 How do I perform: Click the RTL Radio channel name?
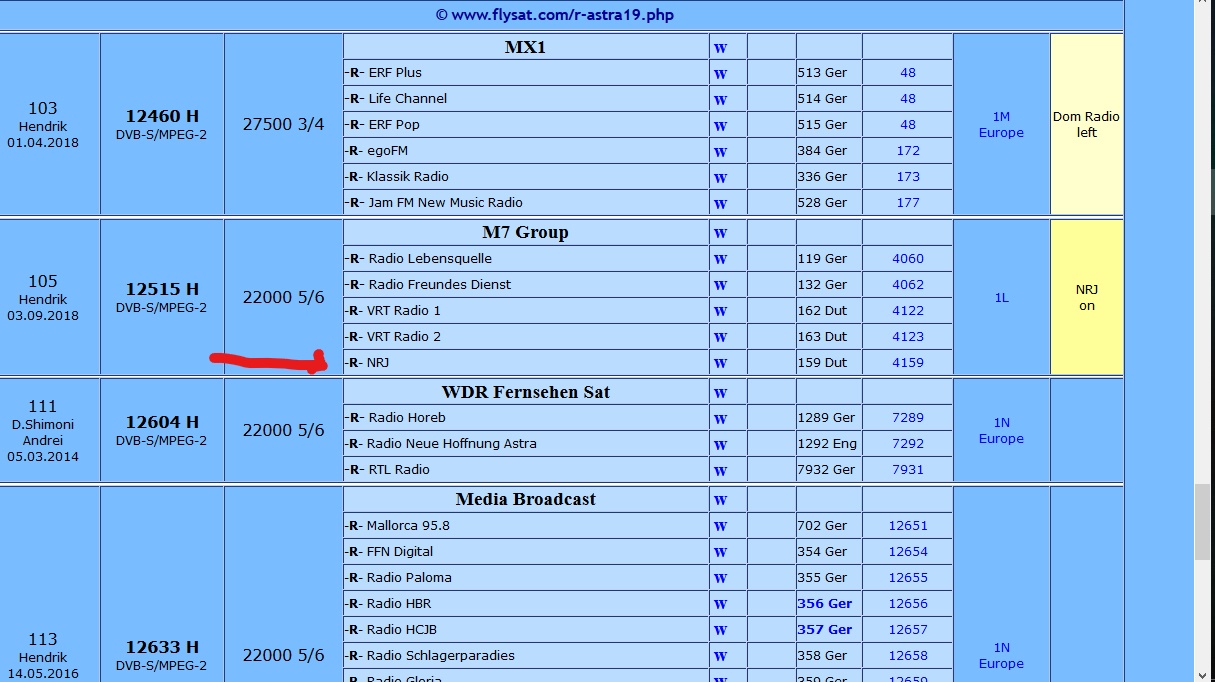[x=399, y=470]
